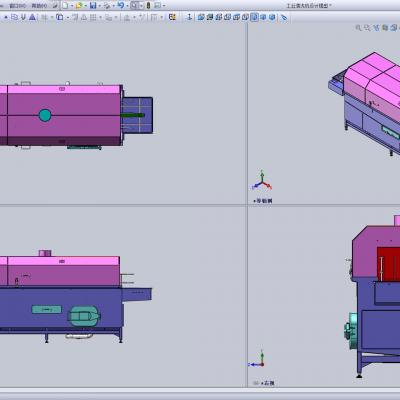400x400 pixels.
Task: Save the model with the floppy disk icon
Action: tap(93, 6)
